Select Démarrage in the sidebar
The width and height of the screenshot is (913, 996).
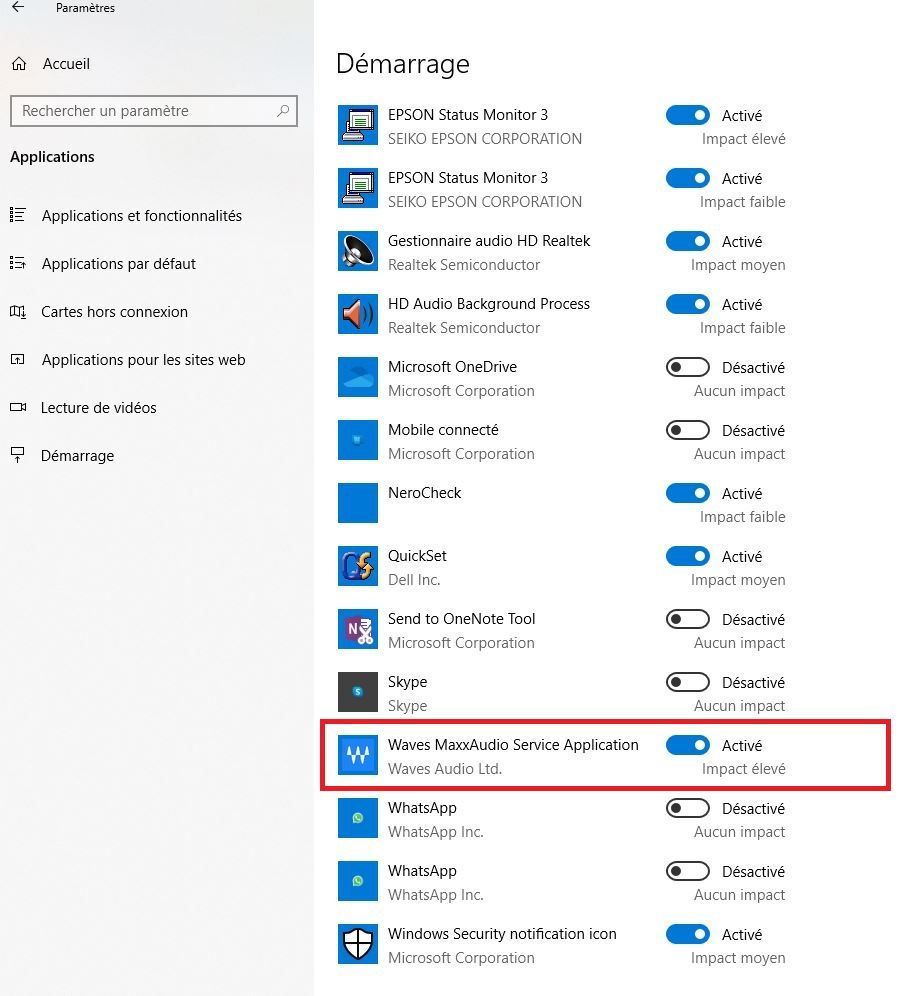point(78,455)
